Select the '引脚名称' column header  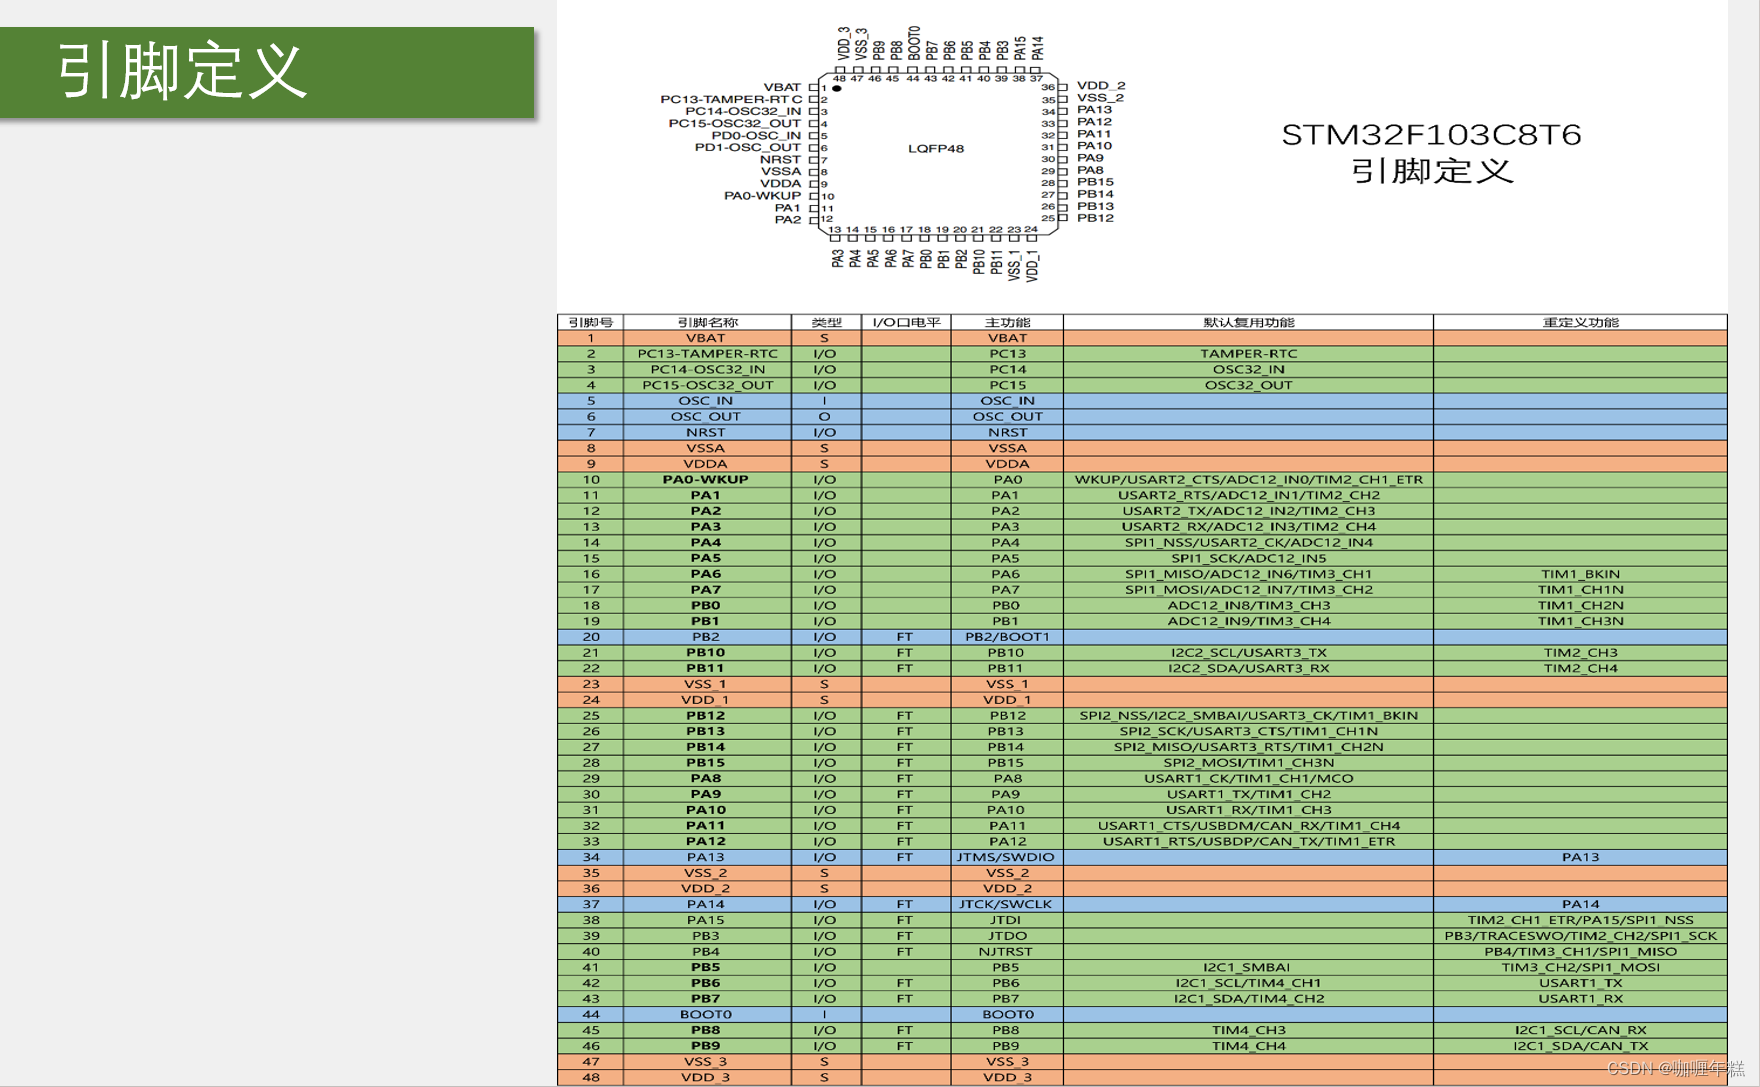click(707, 322)
